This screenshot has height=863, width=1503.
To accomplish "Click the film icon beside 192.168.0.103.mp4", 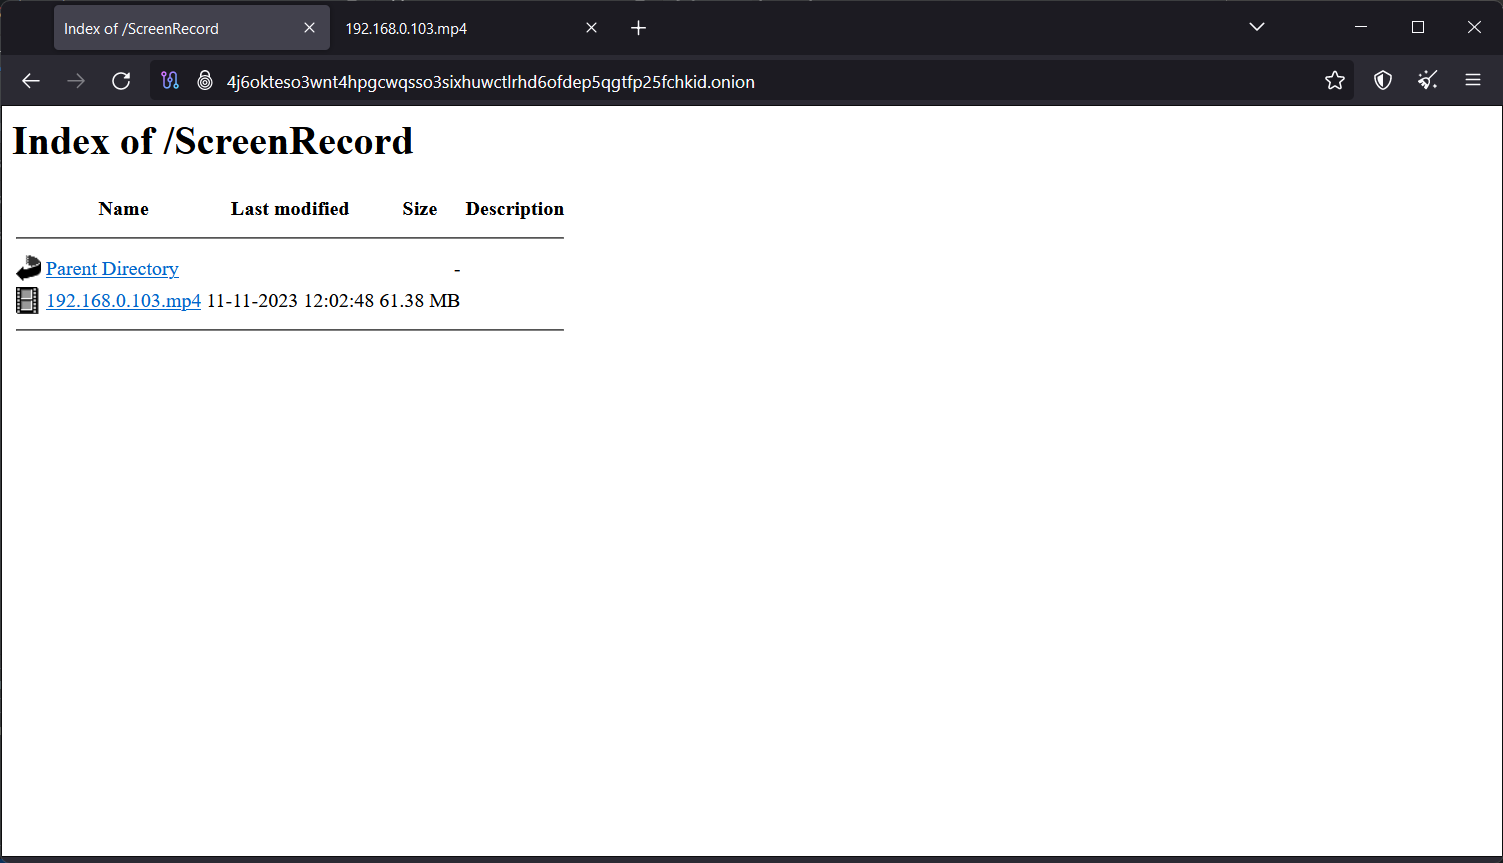I will click(x=27, y=300).
